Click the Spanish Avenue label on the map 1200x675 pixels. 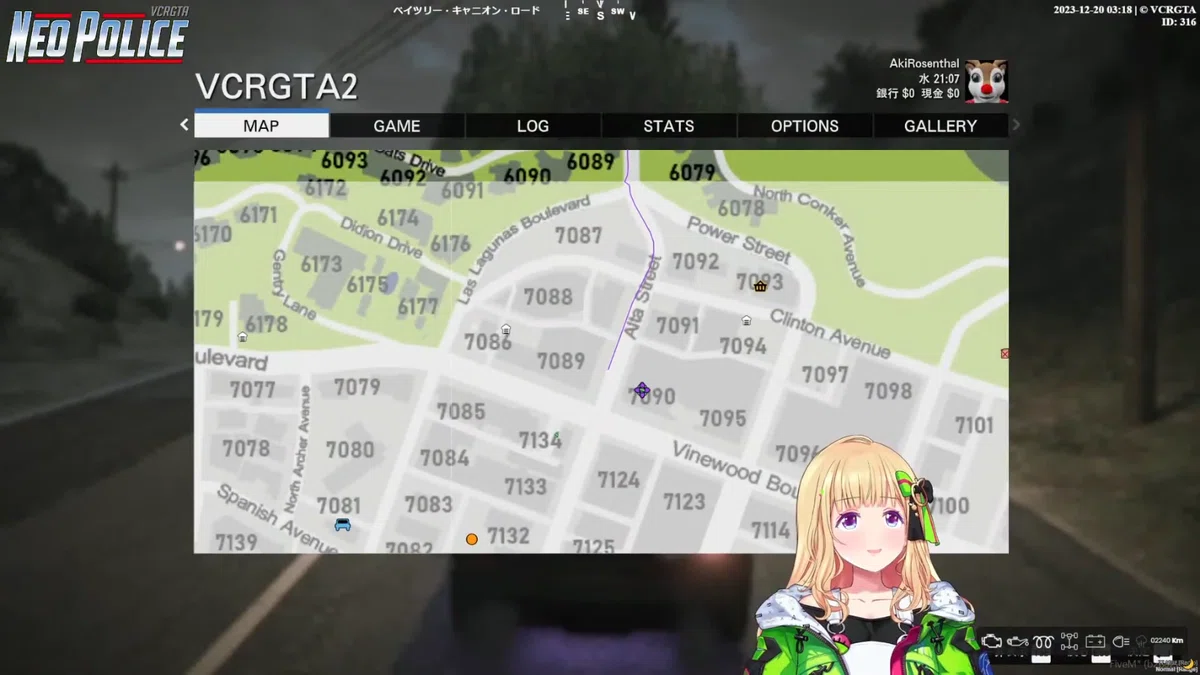pyautogui.click(x=275, y=518)
